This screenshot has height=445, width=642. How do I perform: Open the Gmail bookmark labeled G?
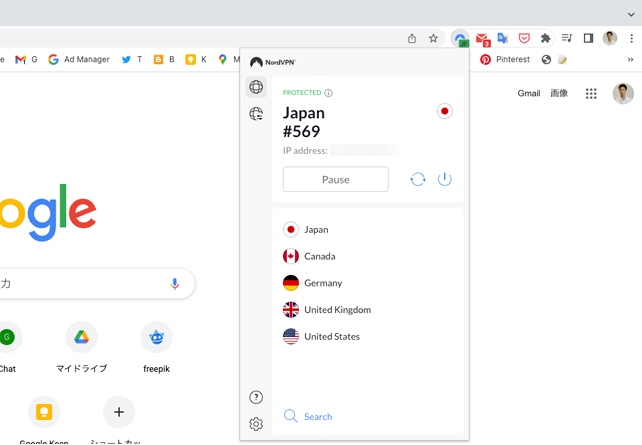click(26, 60)
